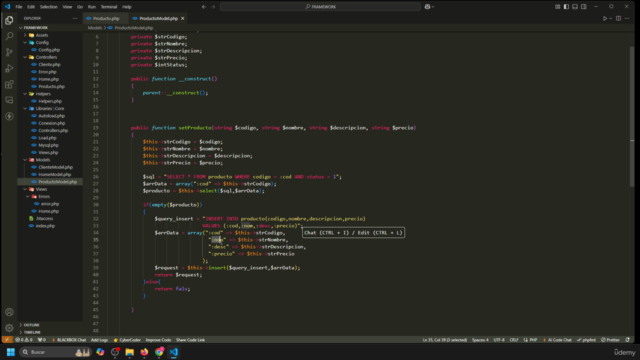640x360 pixels.
Task: Open ClienteModel.php in the explorer
Action: (x=56, y=167)
